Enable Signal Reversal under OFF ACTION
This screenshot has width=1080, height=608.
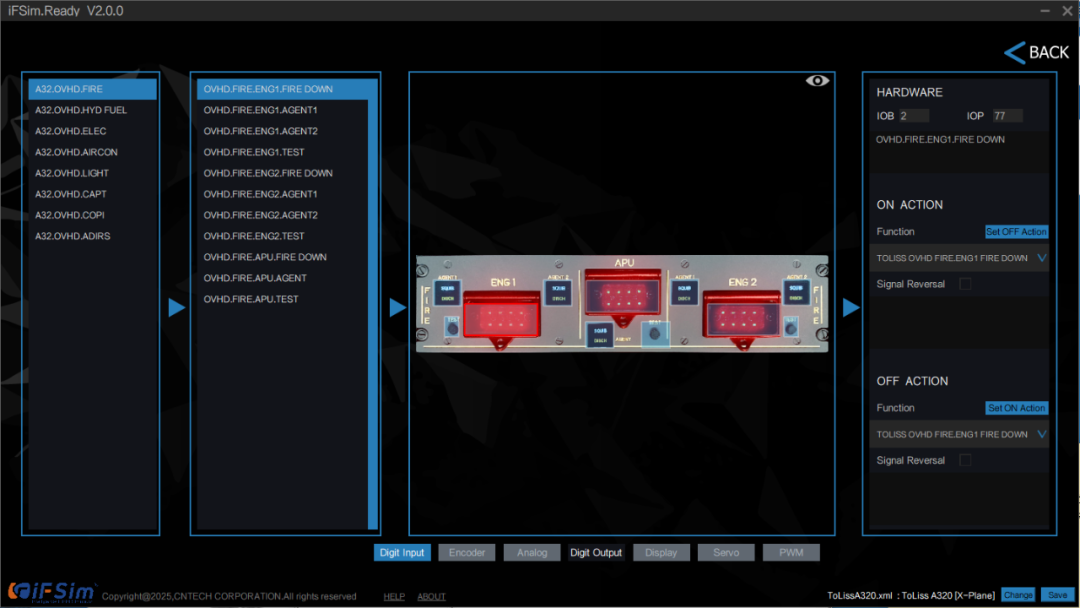coord(965,460)
